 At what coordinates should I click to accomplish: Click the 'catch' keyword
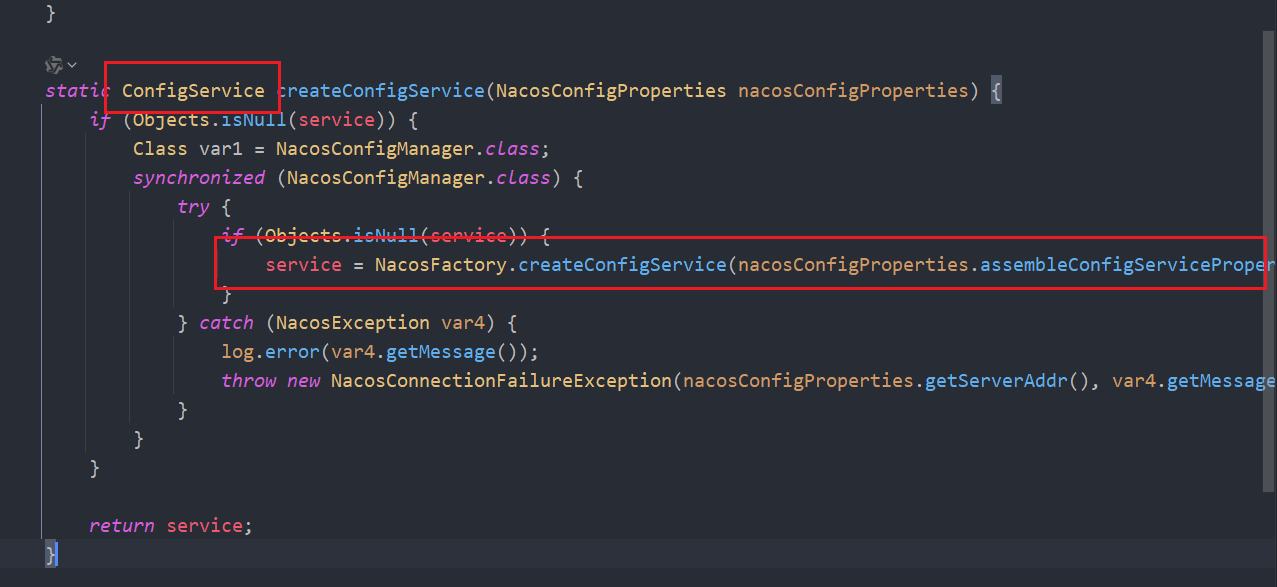tap(226, 323)
